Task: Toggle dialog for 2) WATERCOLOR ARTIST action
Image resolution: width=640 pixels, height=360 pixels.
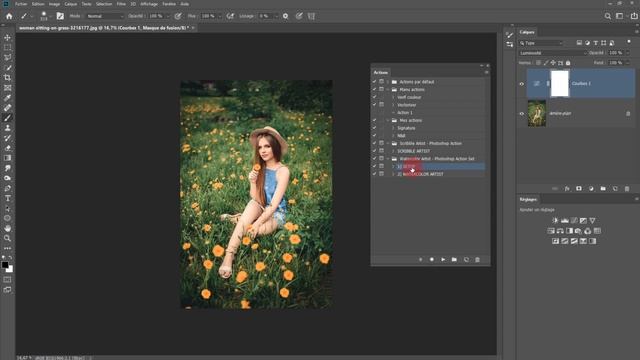Action: 382,174
